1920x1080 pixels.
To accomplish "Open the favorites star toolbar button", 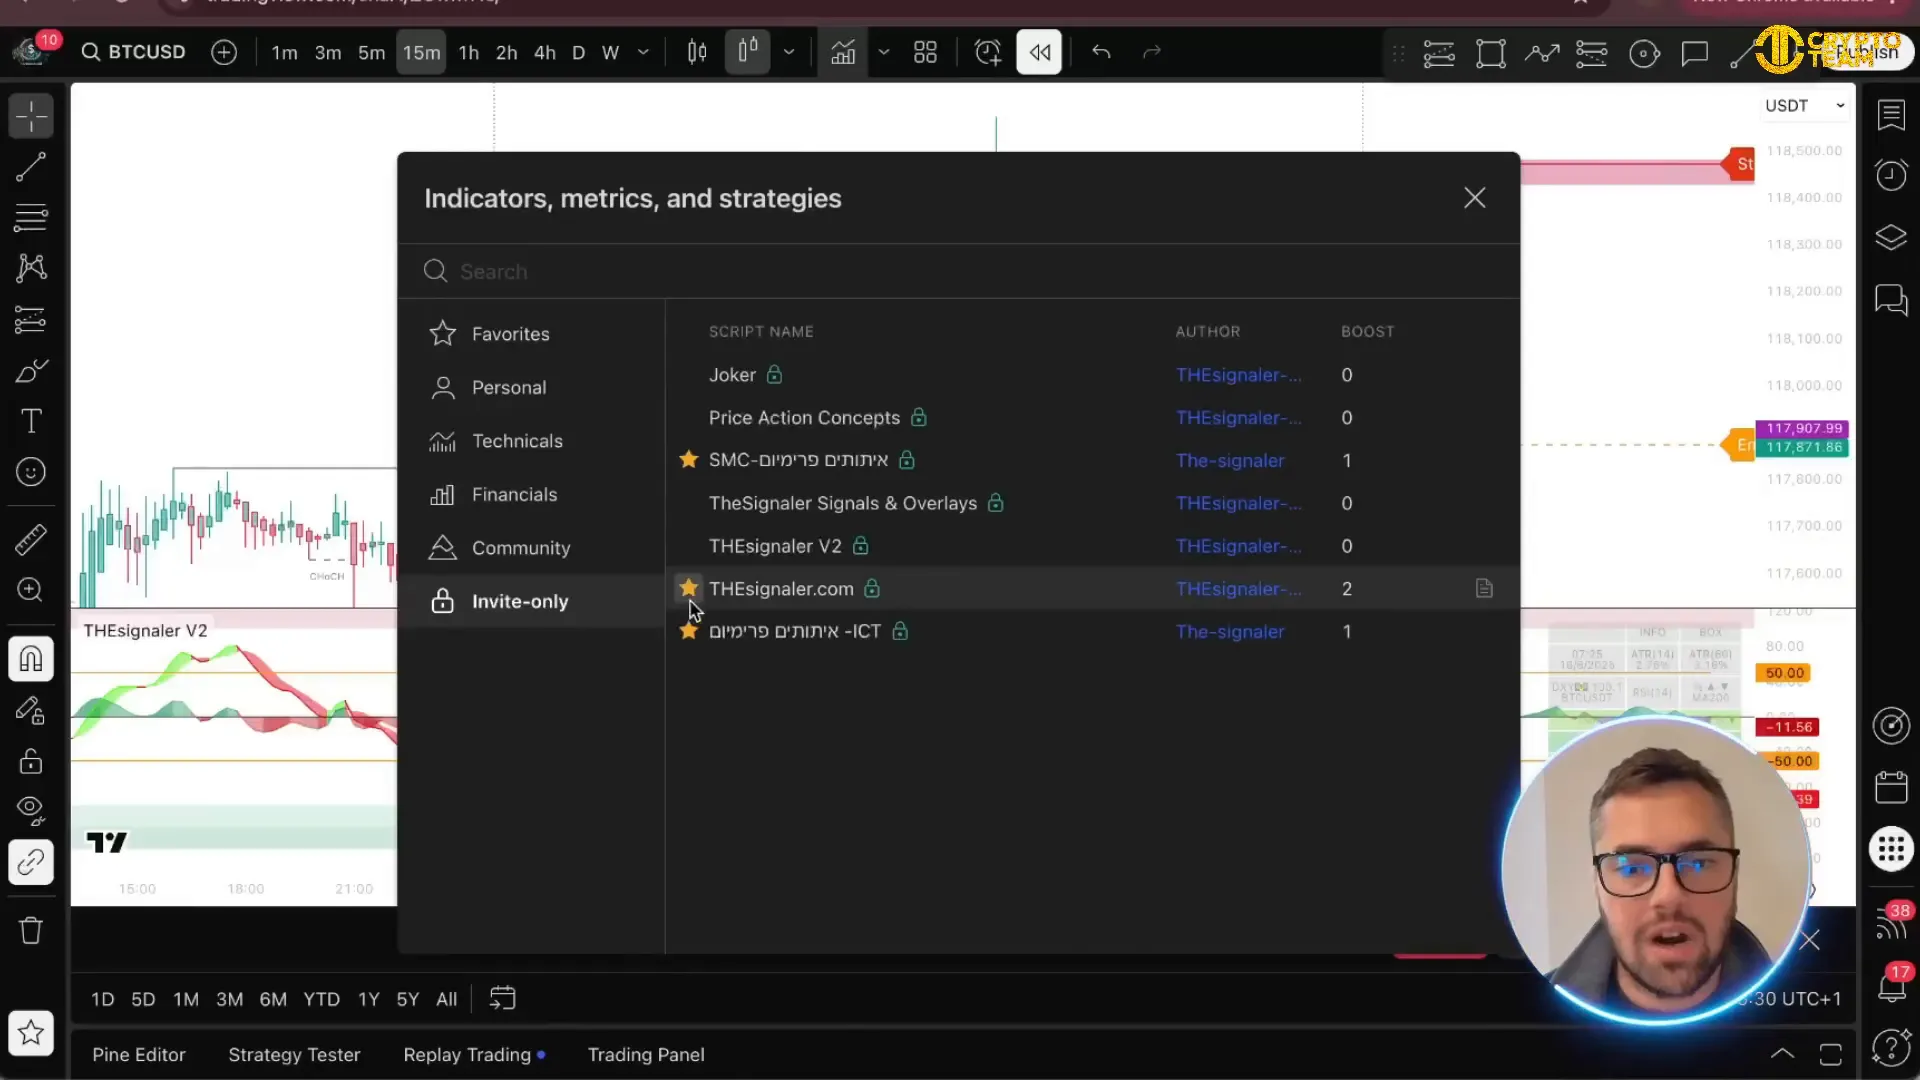I will click(31, 1033).
